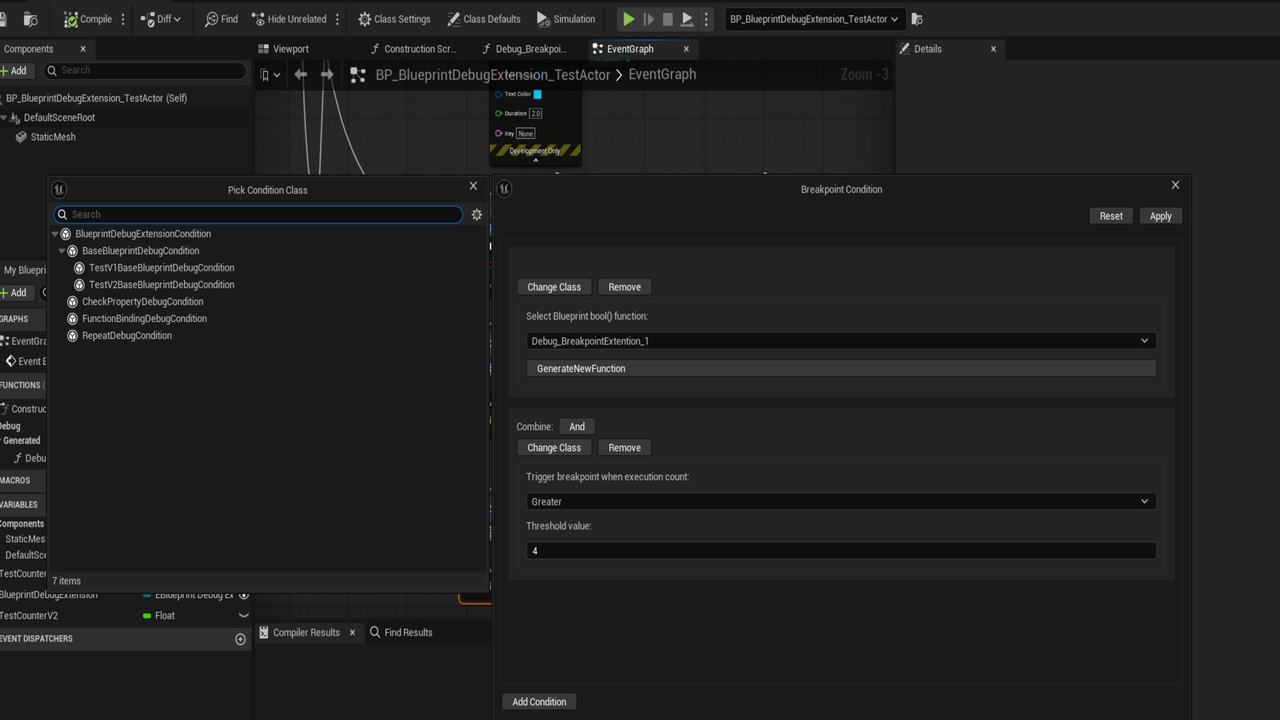
Task: Go back in graph navigation history
Action: tap(300, 74)
